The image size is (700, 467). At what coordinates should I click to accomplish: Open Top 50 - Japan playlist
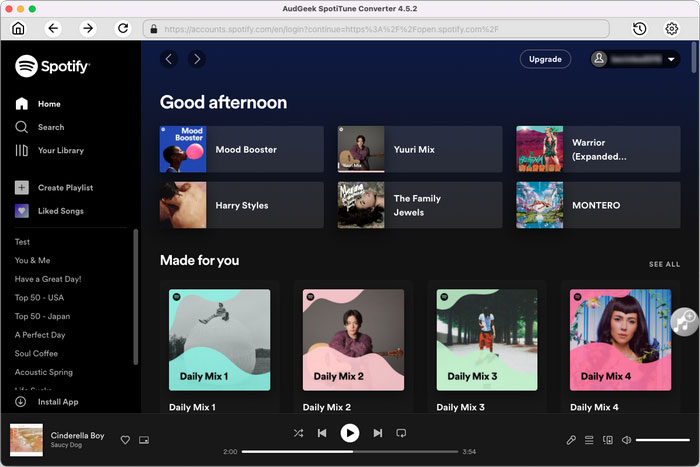click(x=42, y=316)
